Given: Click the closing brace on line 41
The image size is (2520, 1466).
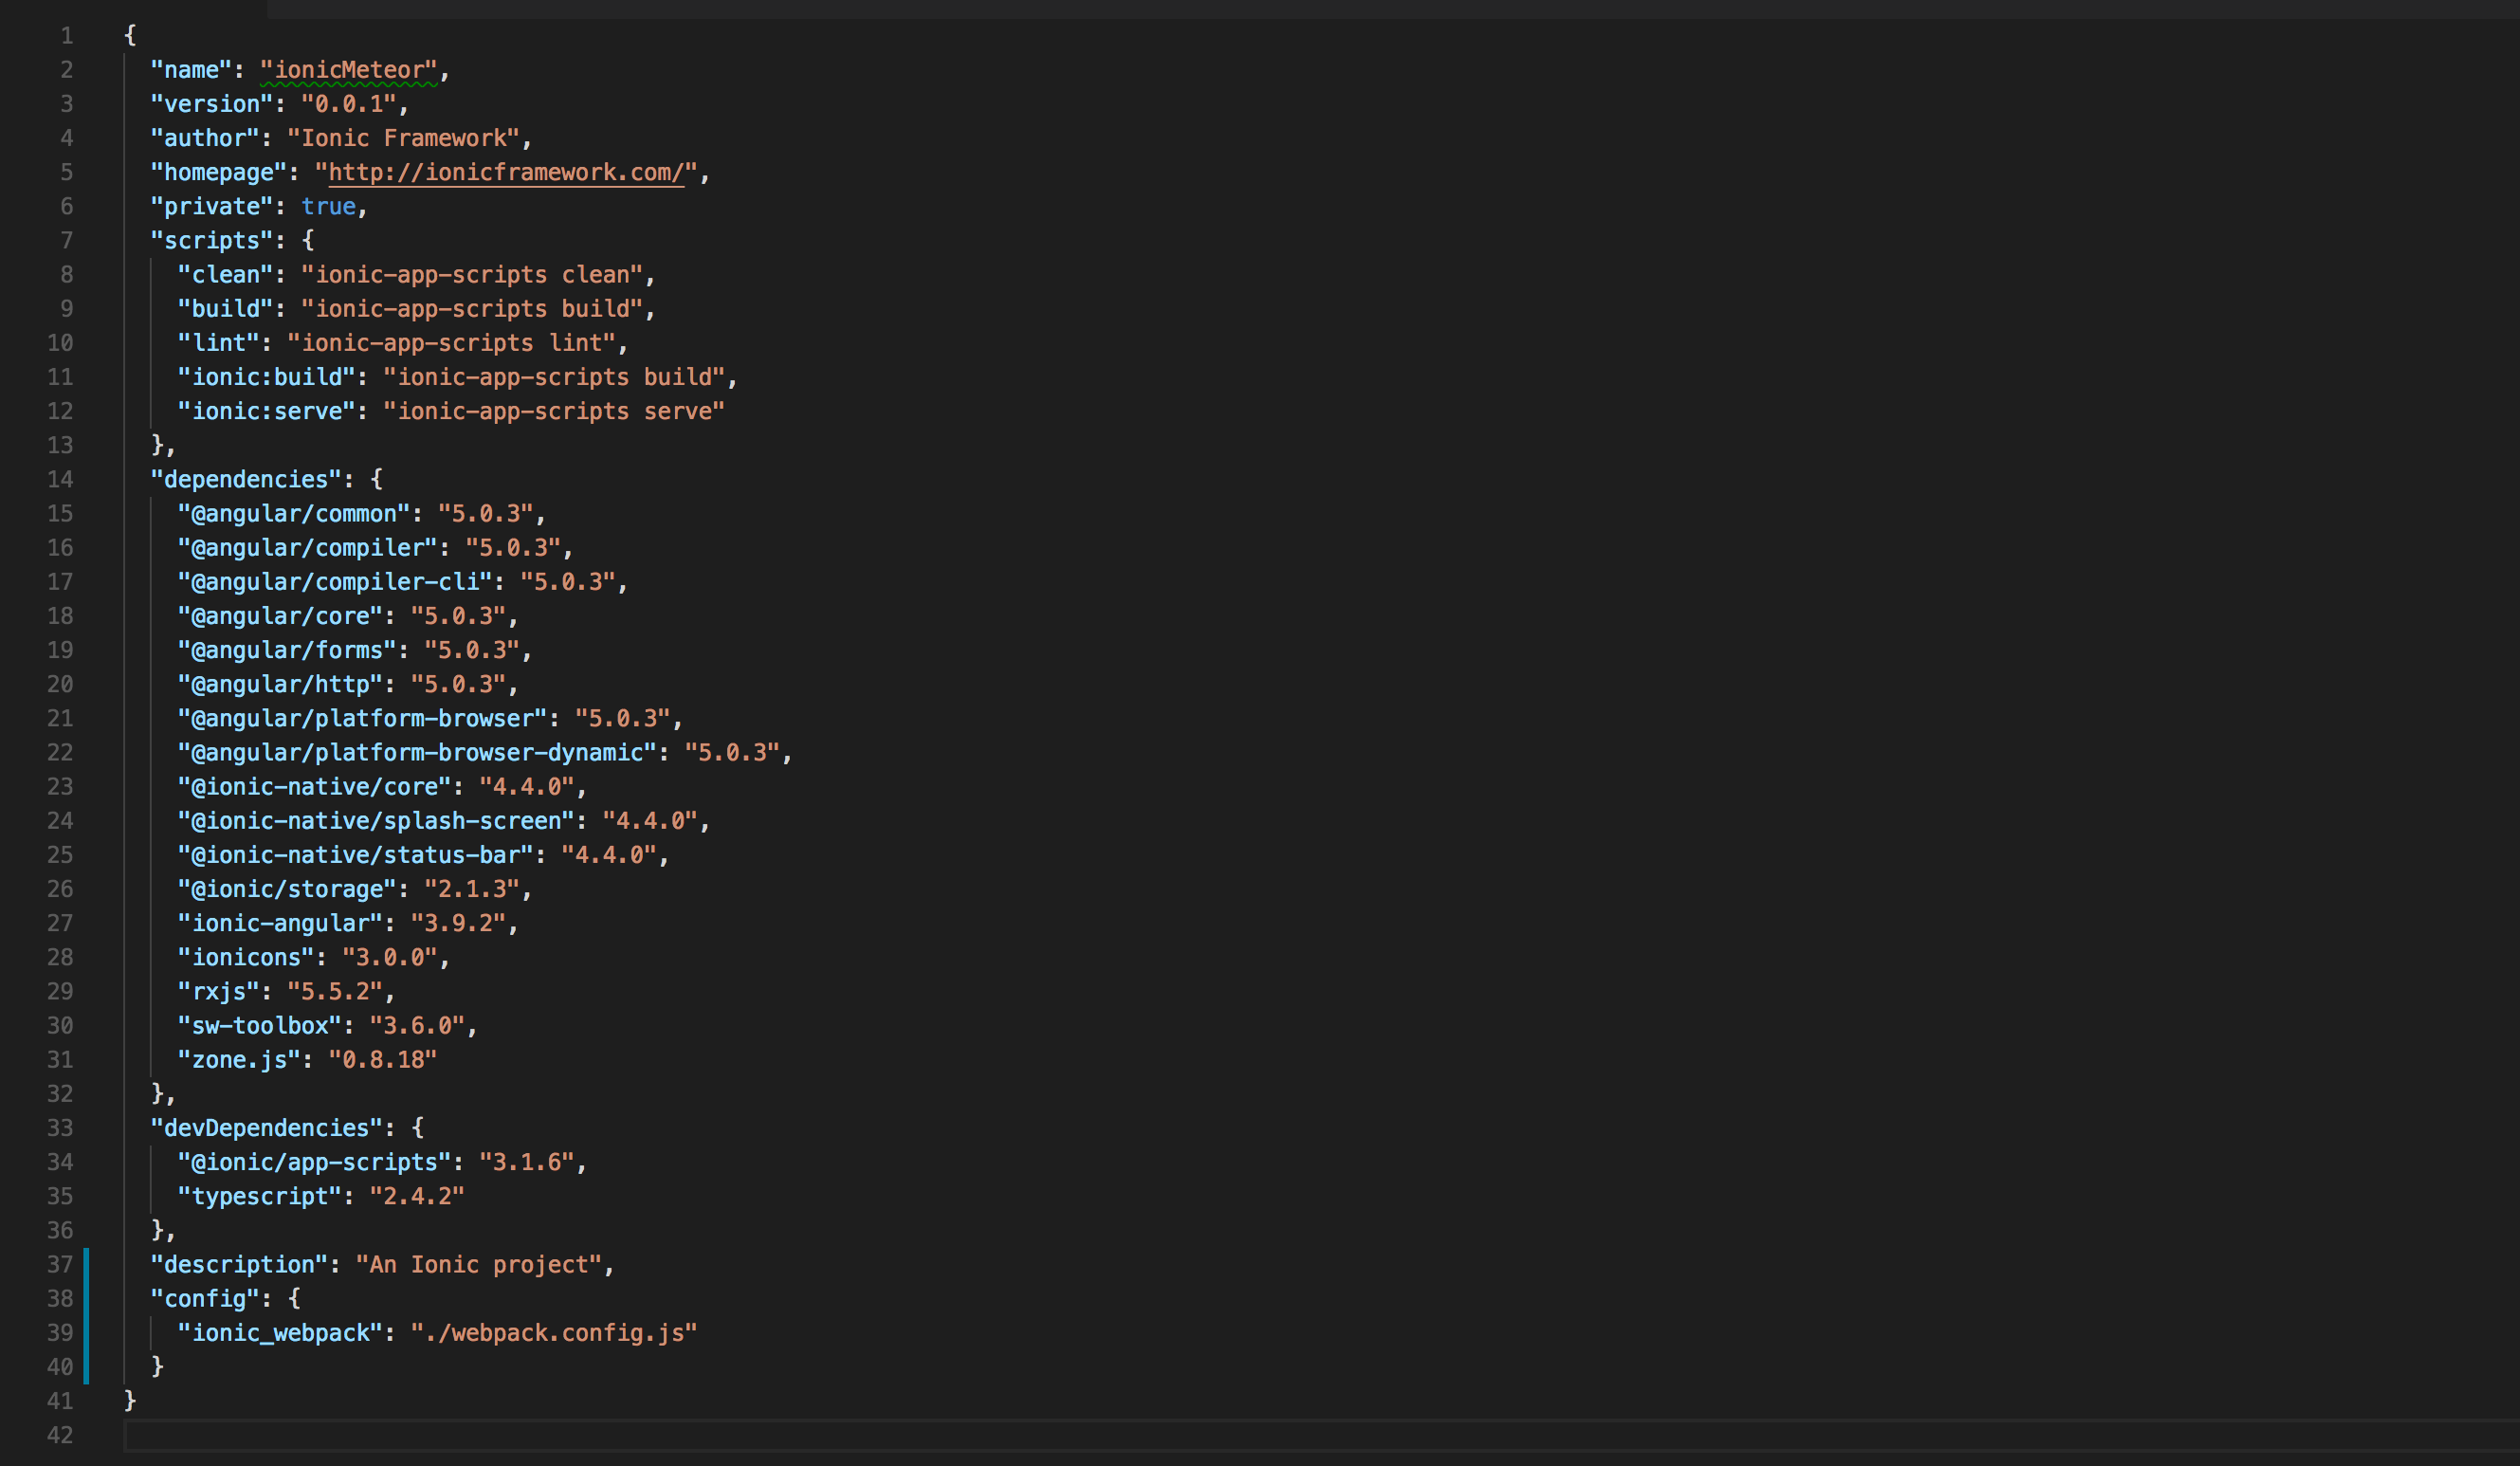Looking at the screenshot, I should [x=130, y=1401].
